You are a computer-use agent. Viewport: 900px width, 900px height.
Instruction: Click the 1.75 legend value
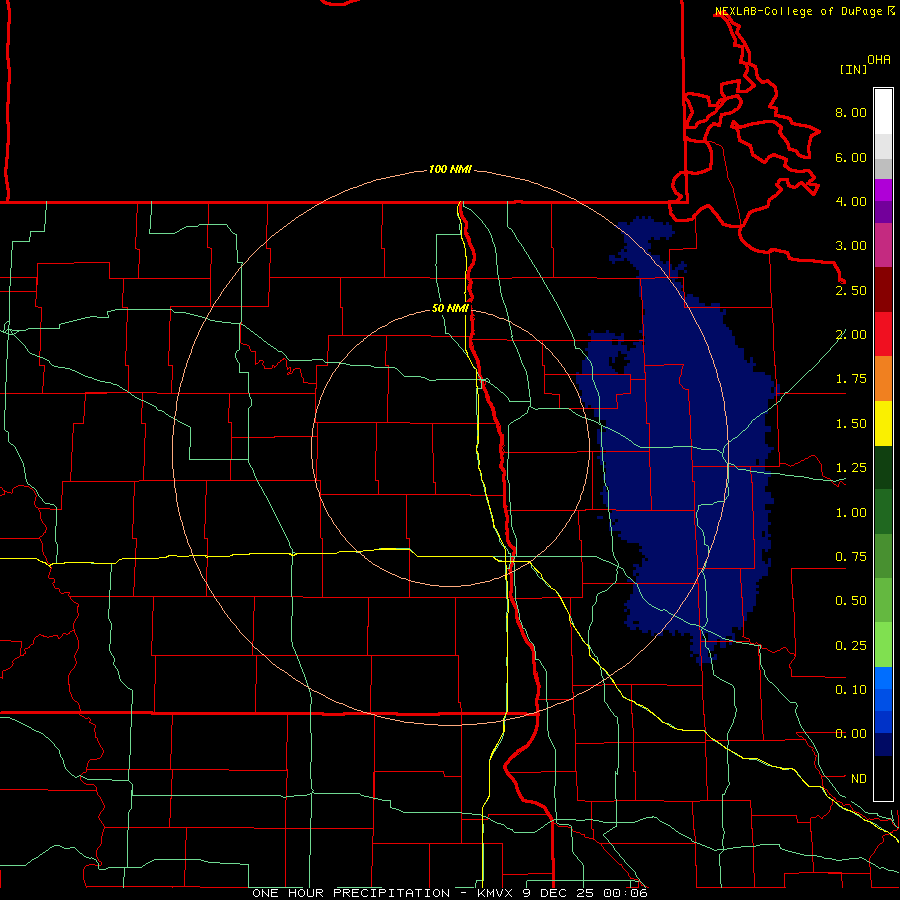tap(851, 379)
